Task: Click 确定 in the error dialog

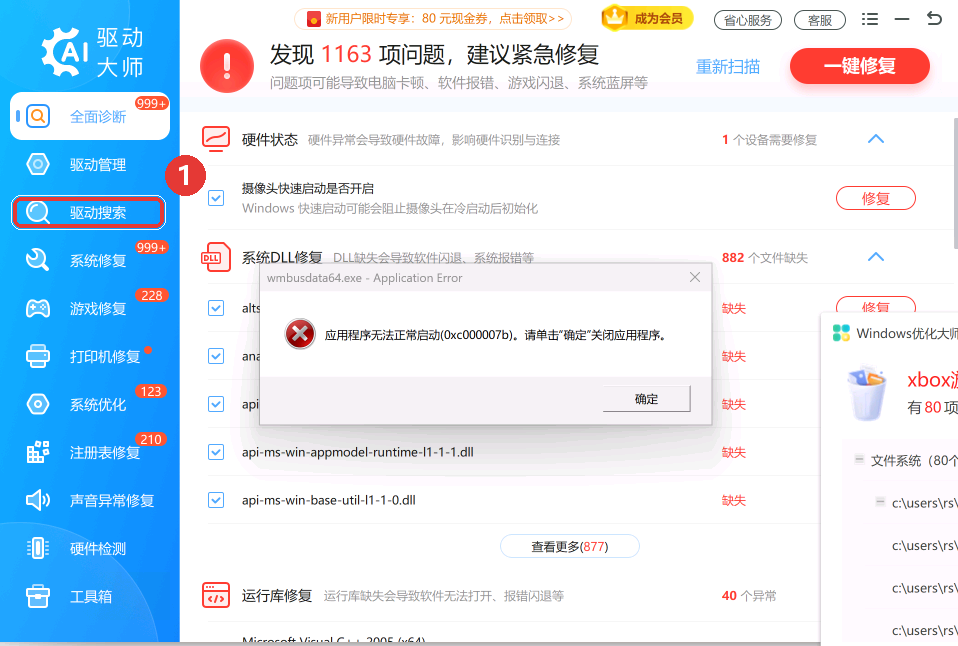Action: pyautogui.click(x=646, y=398)
